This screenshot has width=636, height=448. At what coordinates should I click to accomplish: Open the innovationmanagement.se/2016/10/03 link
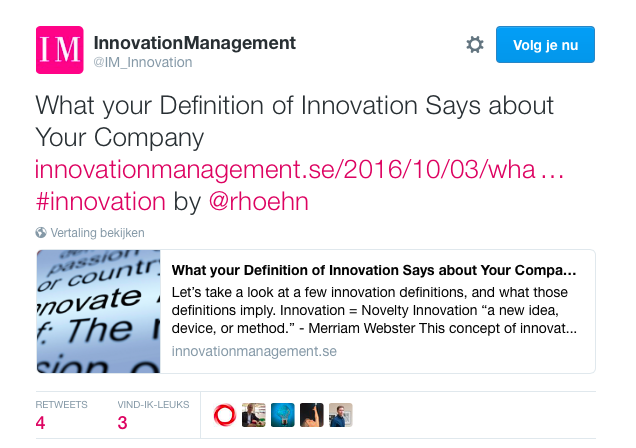point(299,169)
